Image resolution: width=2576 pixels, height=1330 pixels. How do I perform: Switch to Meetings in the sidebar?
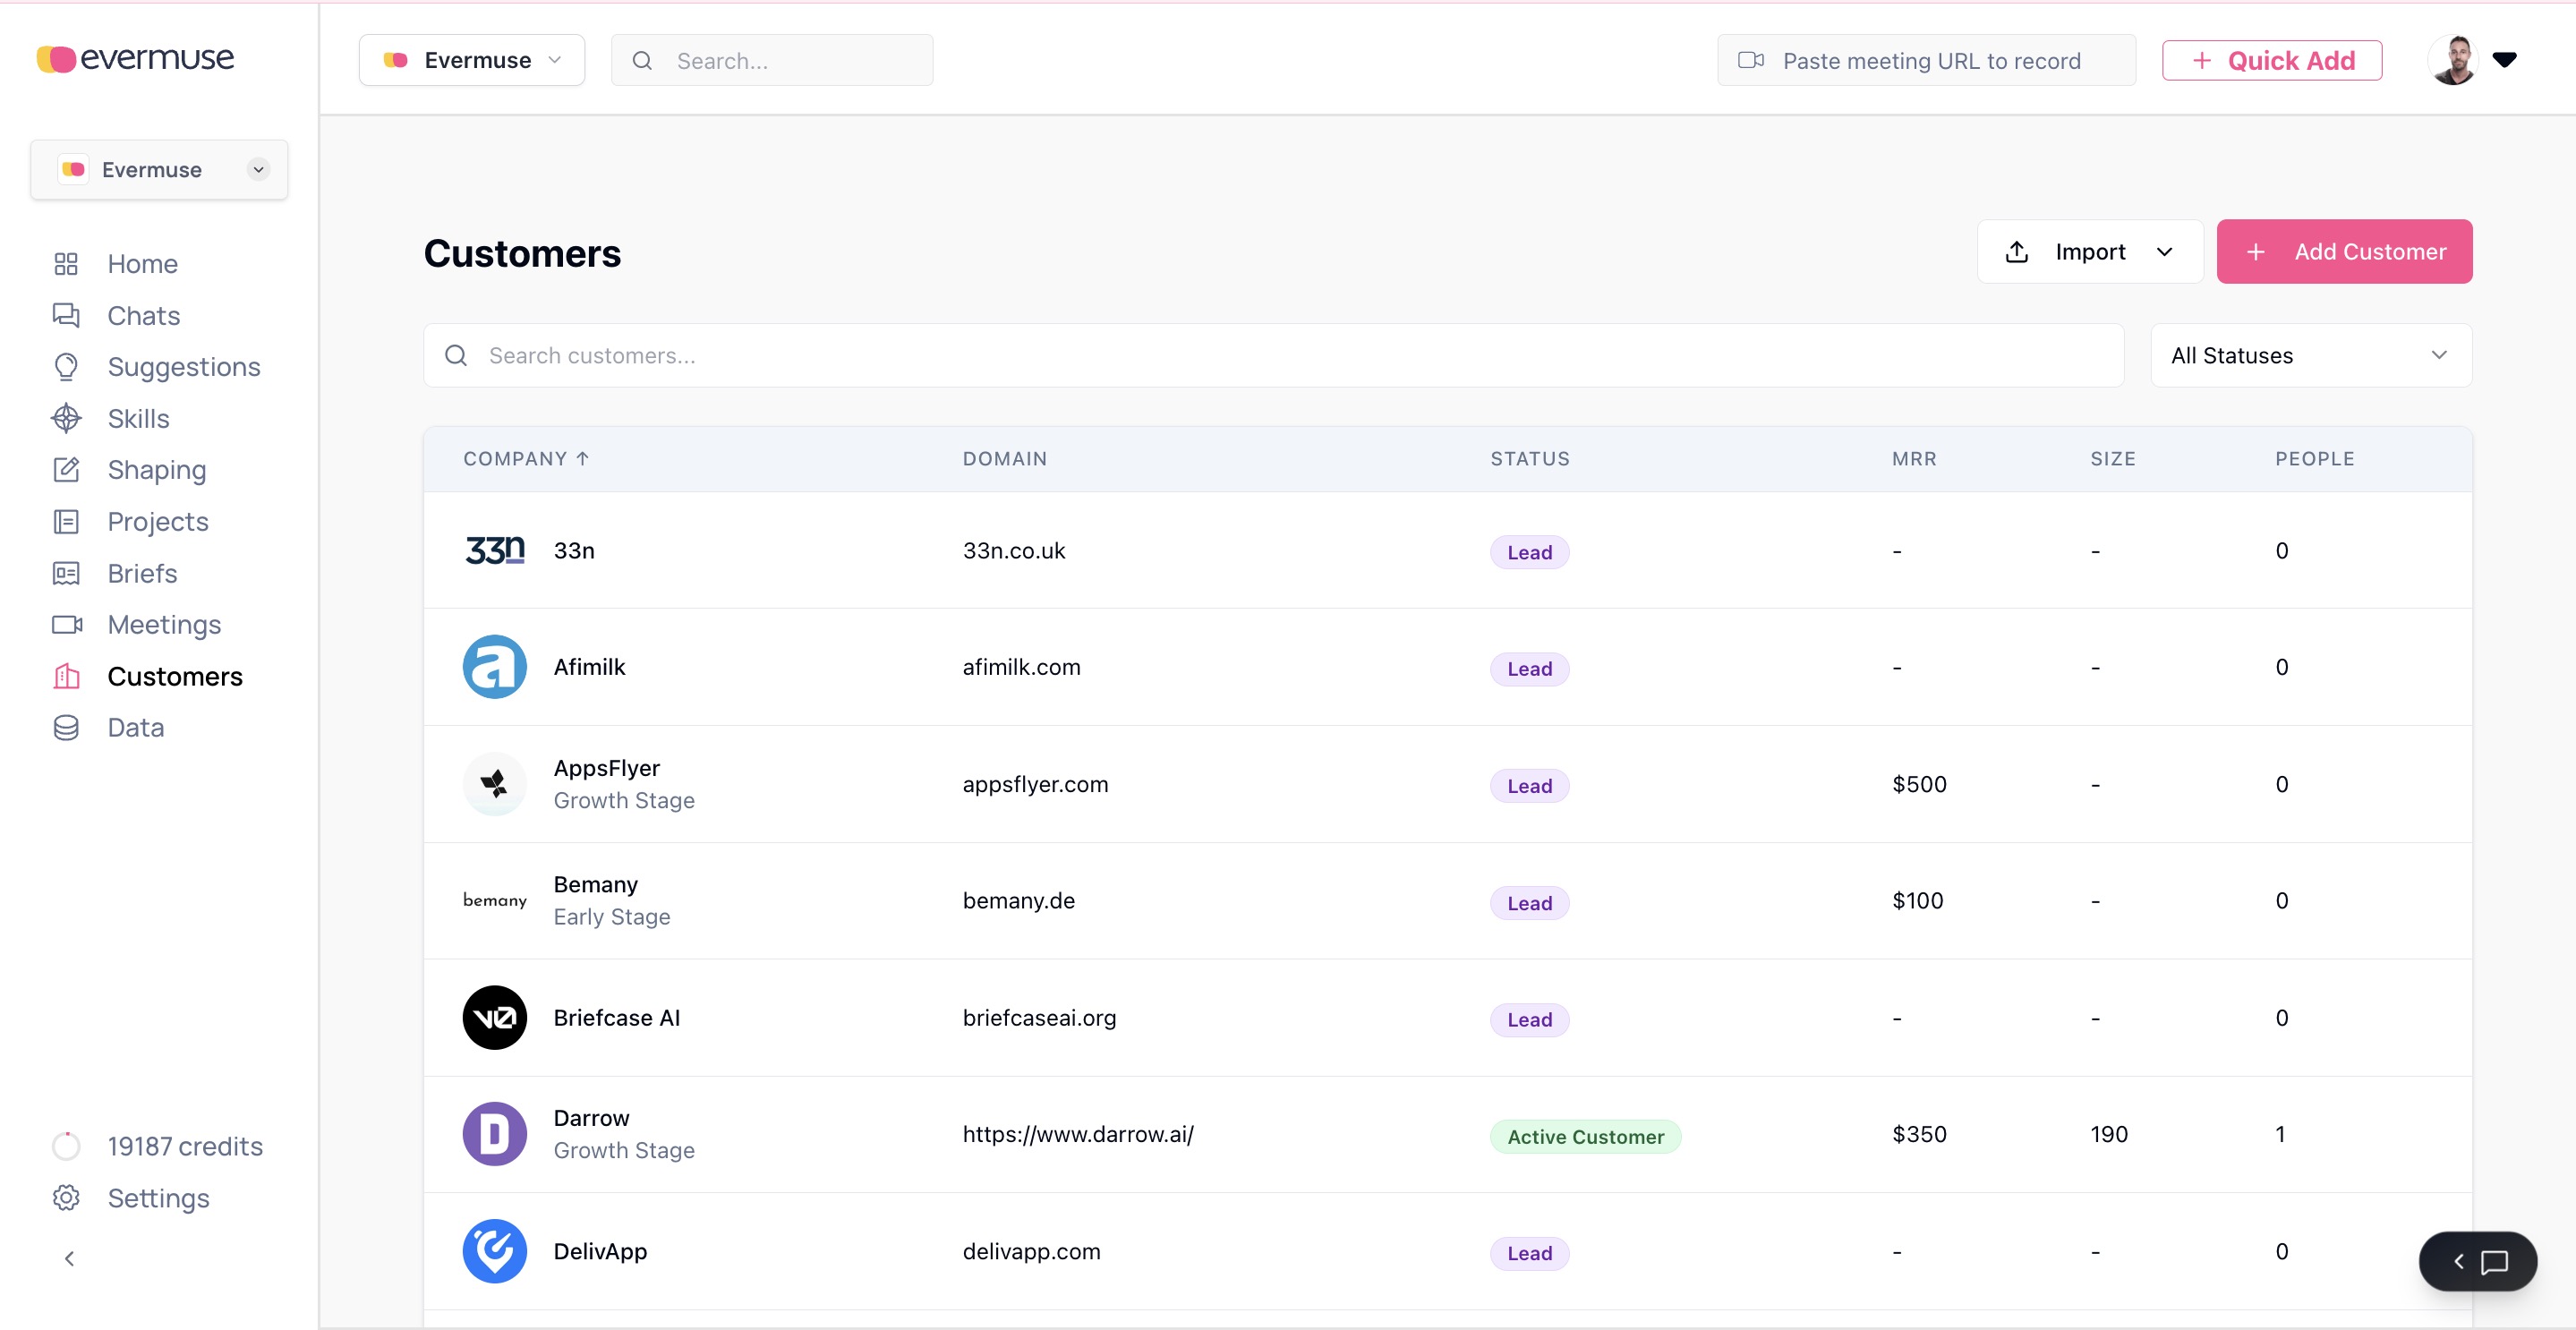click(x=164, y=625)
